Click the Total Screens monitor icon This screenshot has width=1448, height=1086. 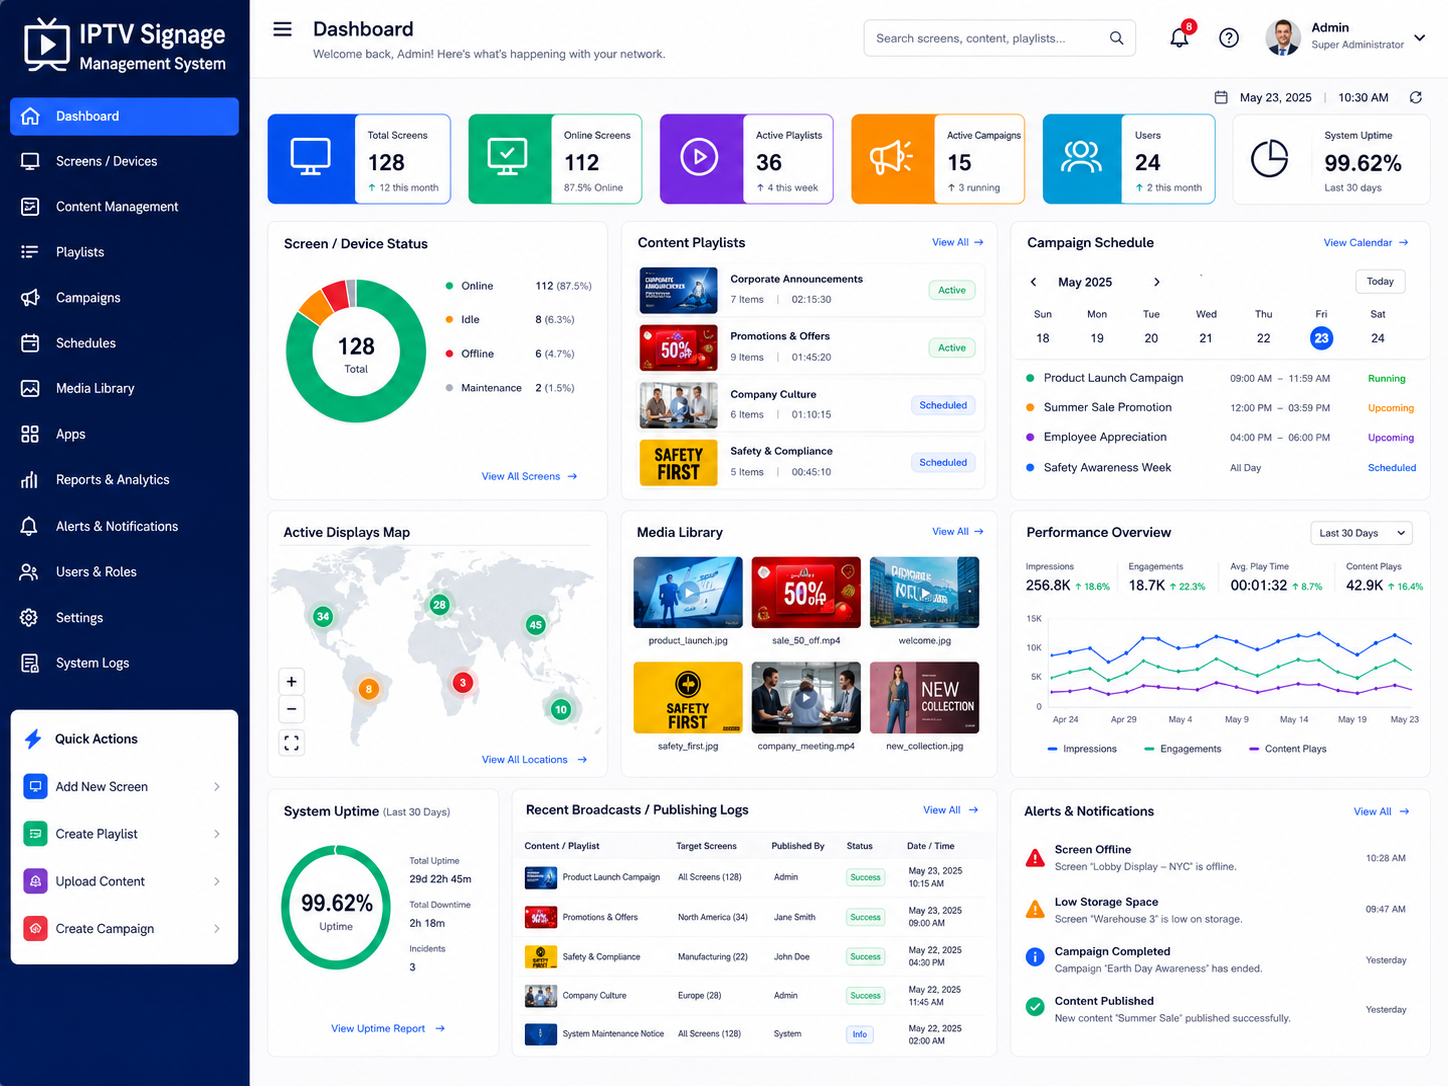pos(311,158)
